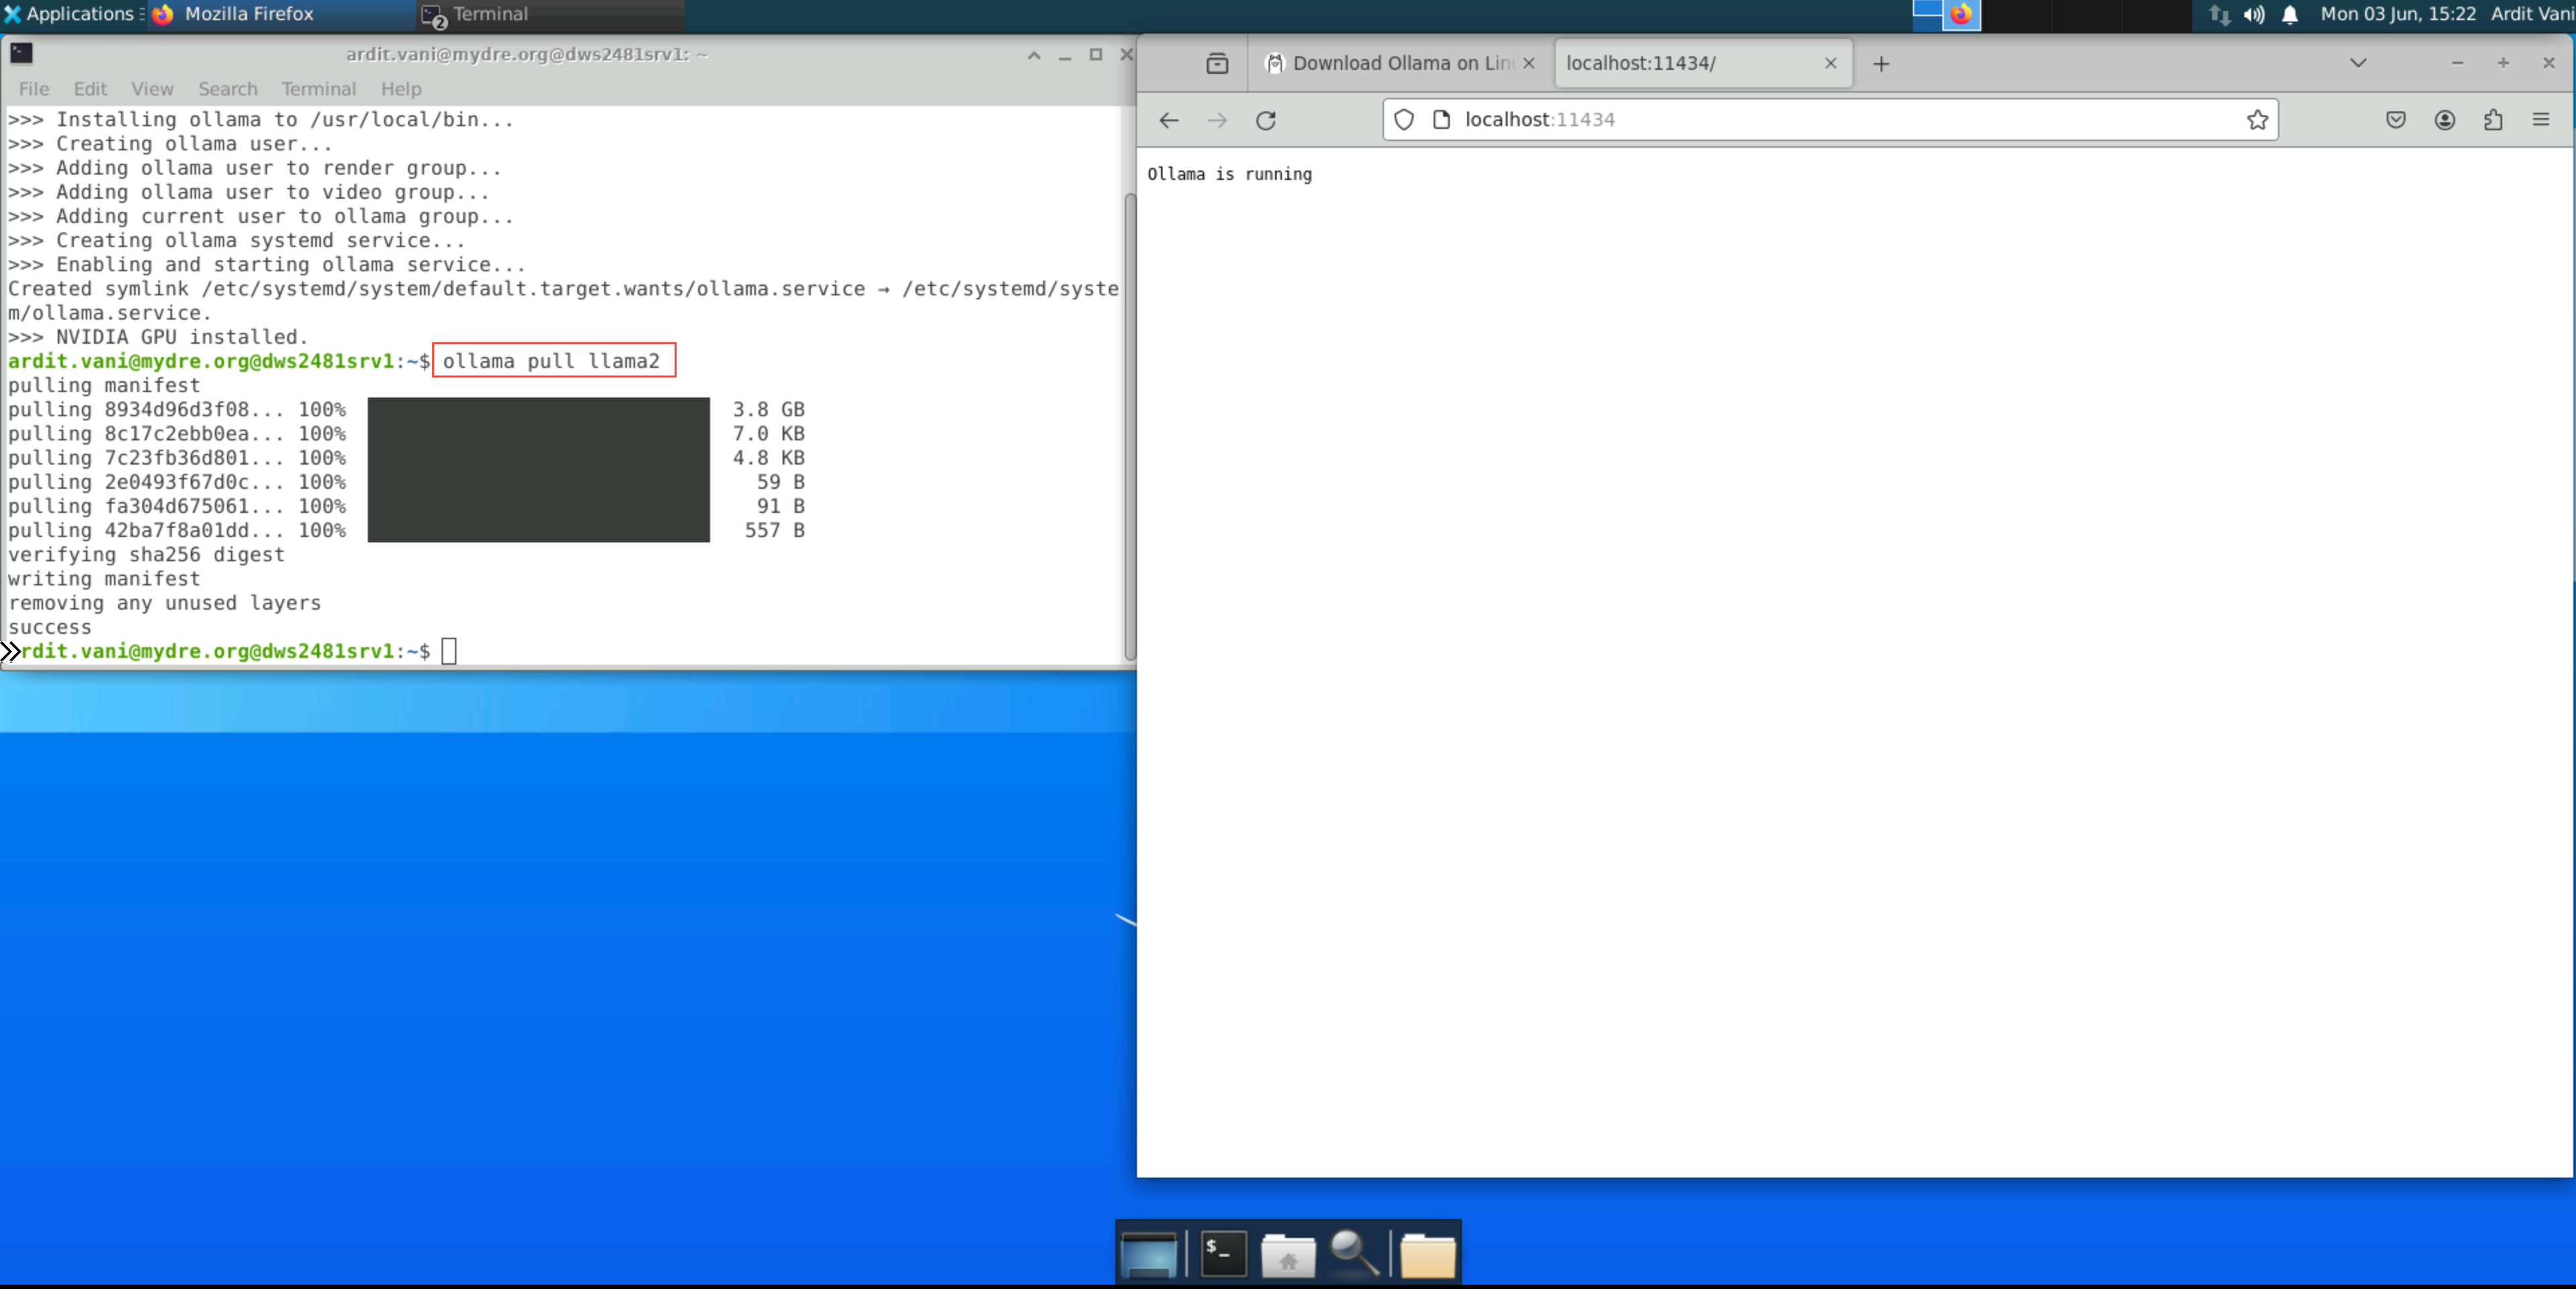Expand the list all tabs chevron

(x=2357, y=63)
